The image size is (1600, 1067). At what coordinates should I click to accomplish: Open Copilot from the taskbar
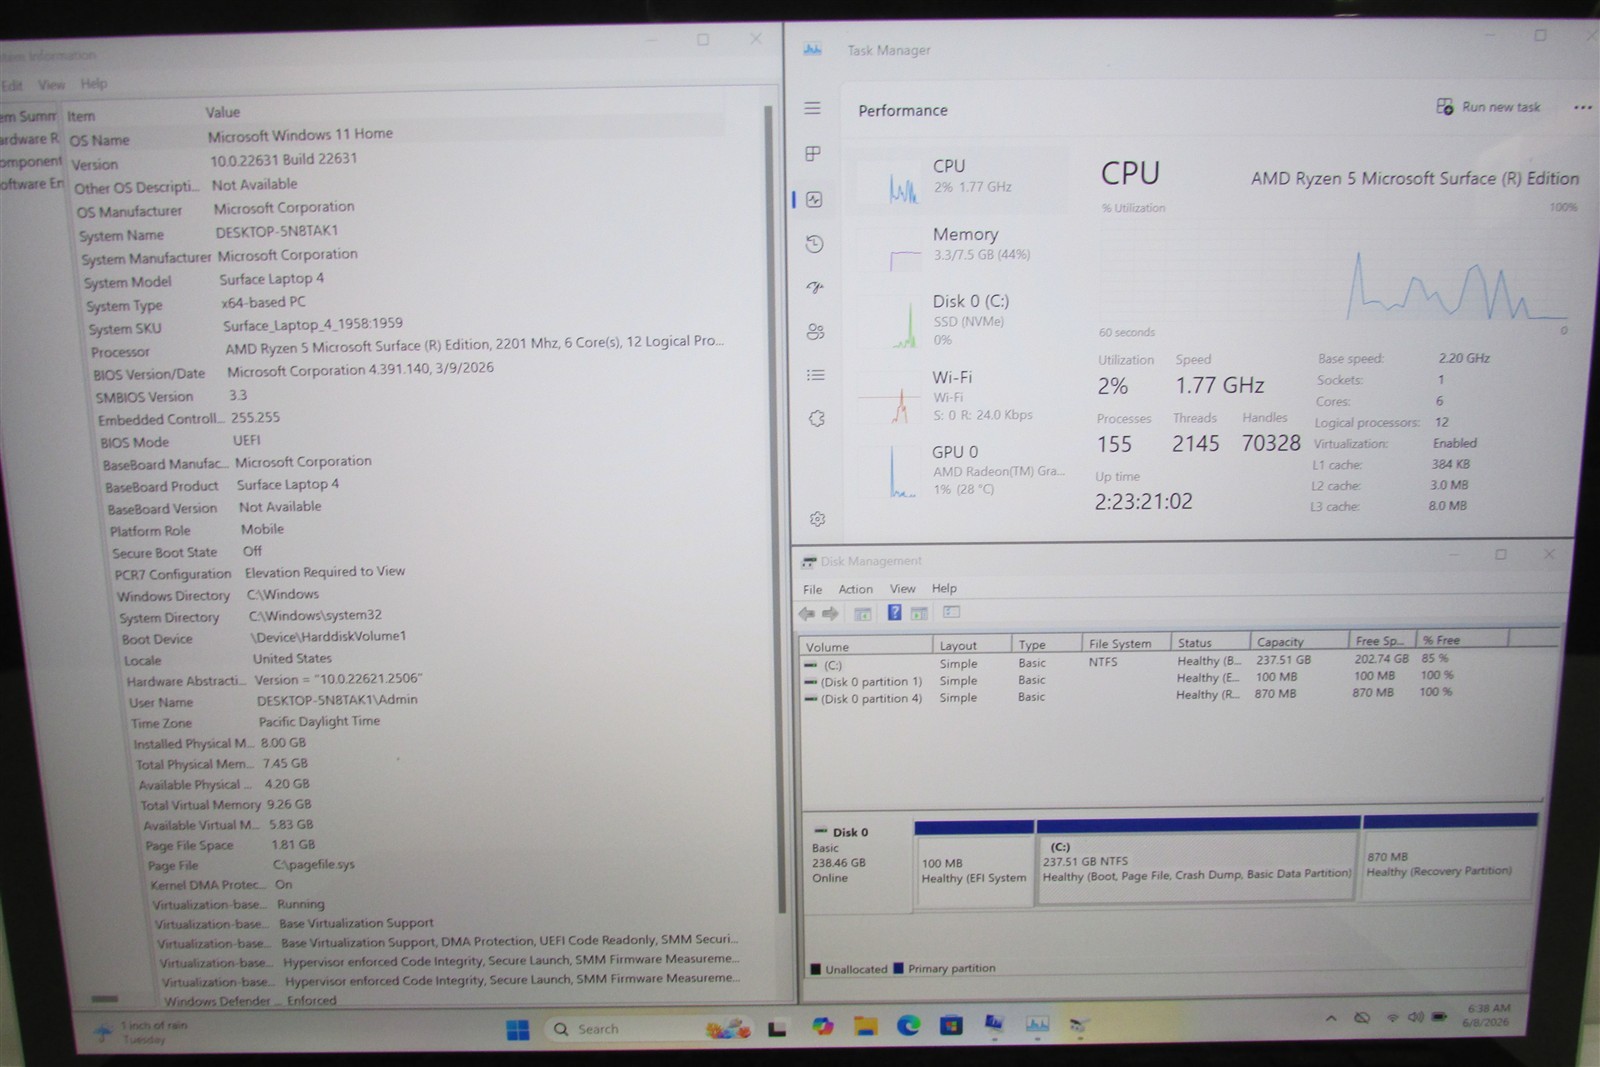(x=822, y=1027)
